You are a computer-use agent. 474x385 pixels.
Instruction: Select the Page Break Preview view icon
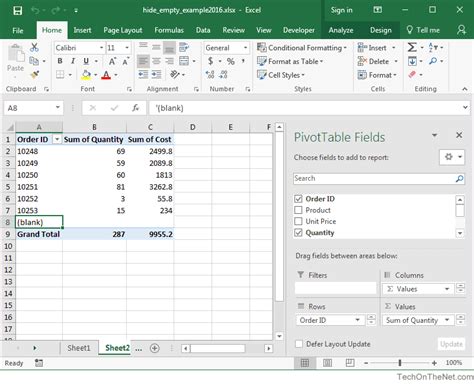click(350, 363)
